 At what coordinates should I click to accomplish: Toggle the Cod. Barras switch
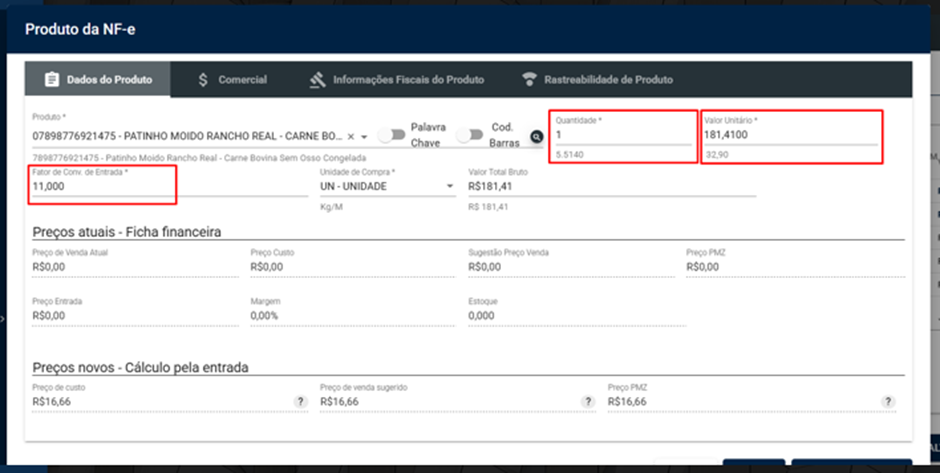click(x=470, y=135)
